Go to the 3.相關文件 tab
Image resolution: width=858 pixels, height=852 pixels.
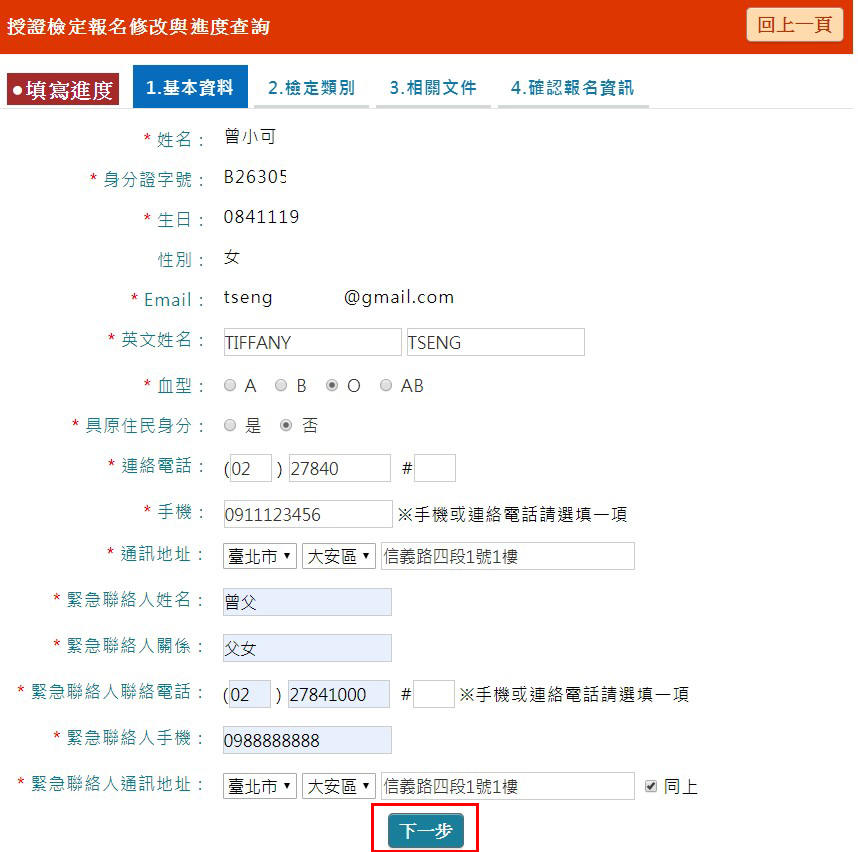[433, 88]
